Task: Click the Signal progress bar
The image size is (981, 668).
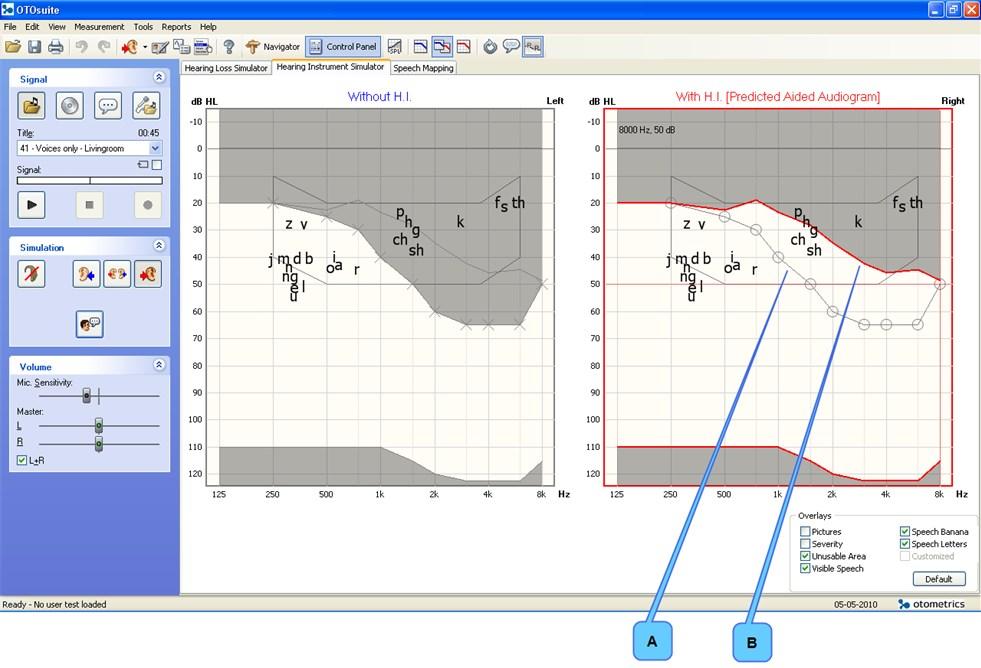Action: 89,180
